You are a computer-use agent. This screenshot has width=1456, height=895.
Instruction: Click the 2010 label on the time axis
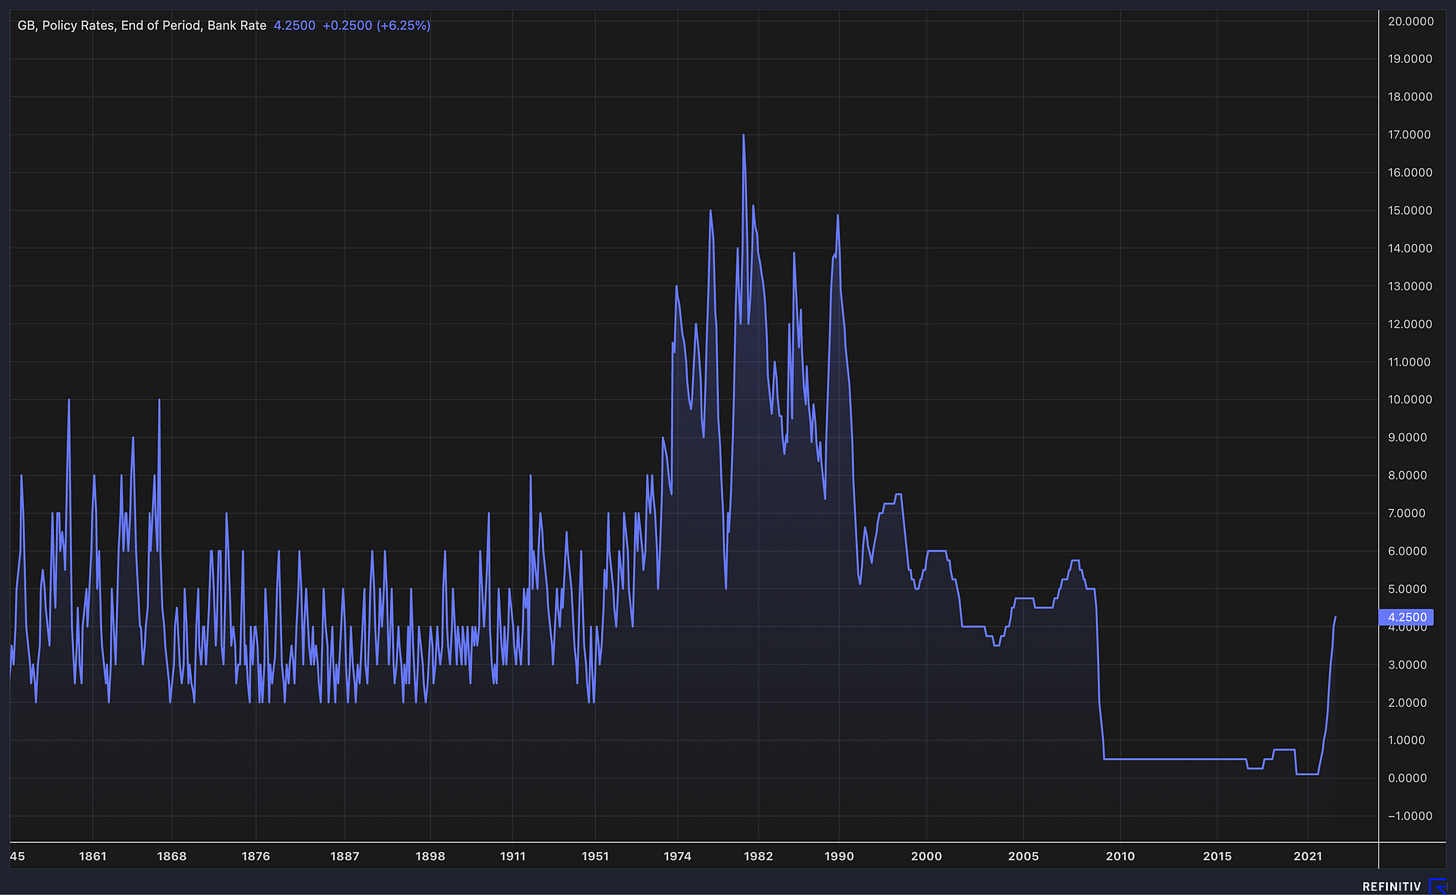[x=1120, y=857]
